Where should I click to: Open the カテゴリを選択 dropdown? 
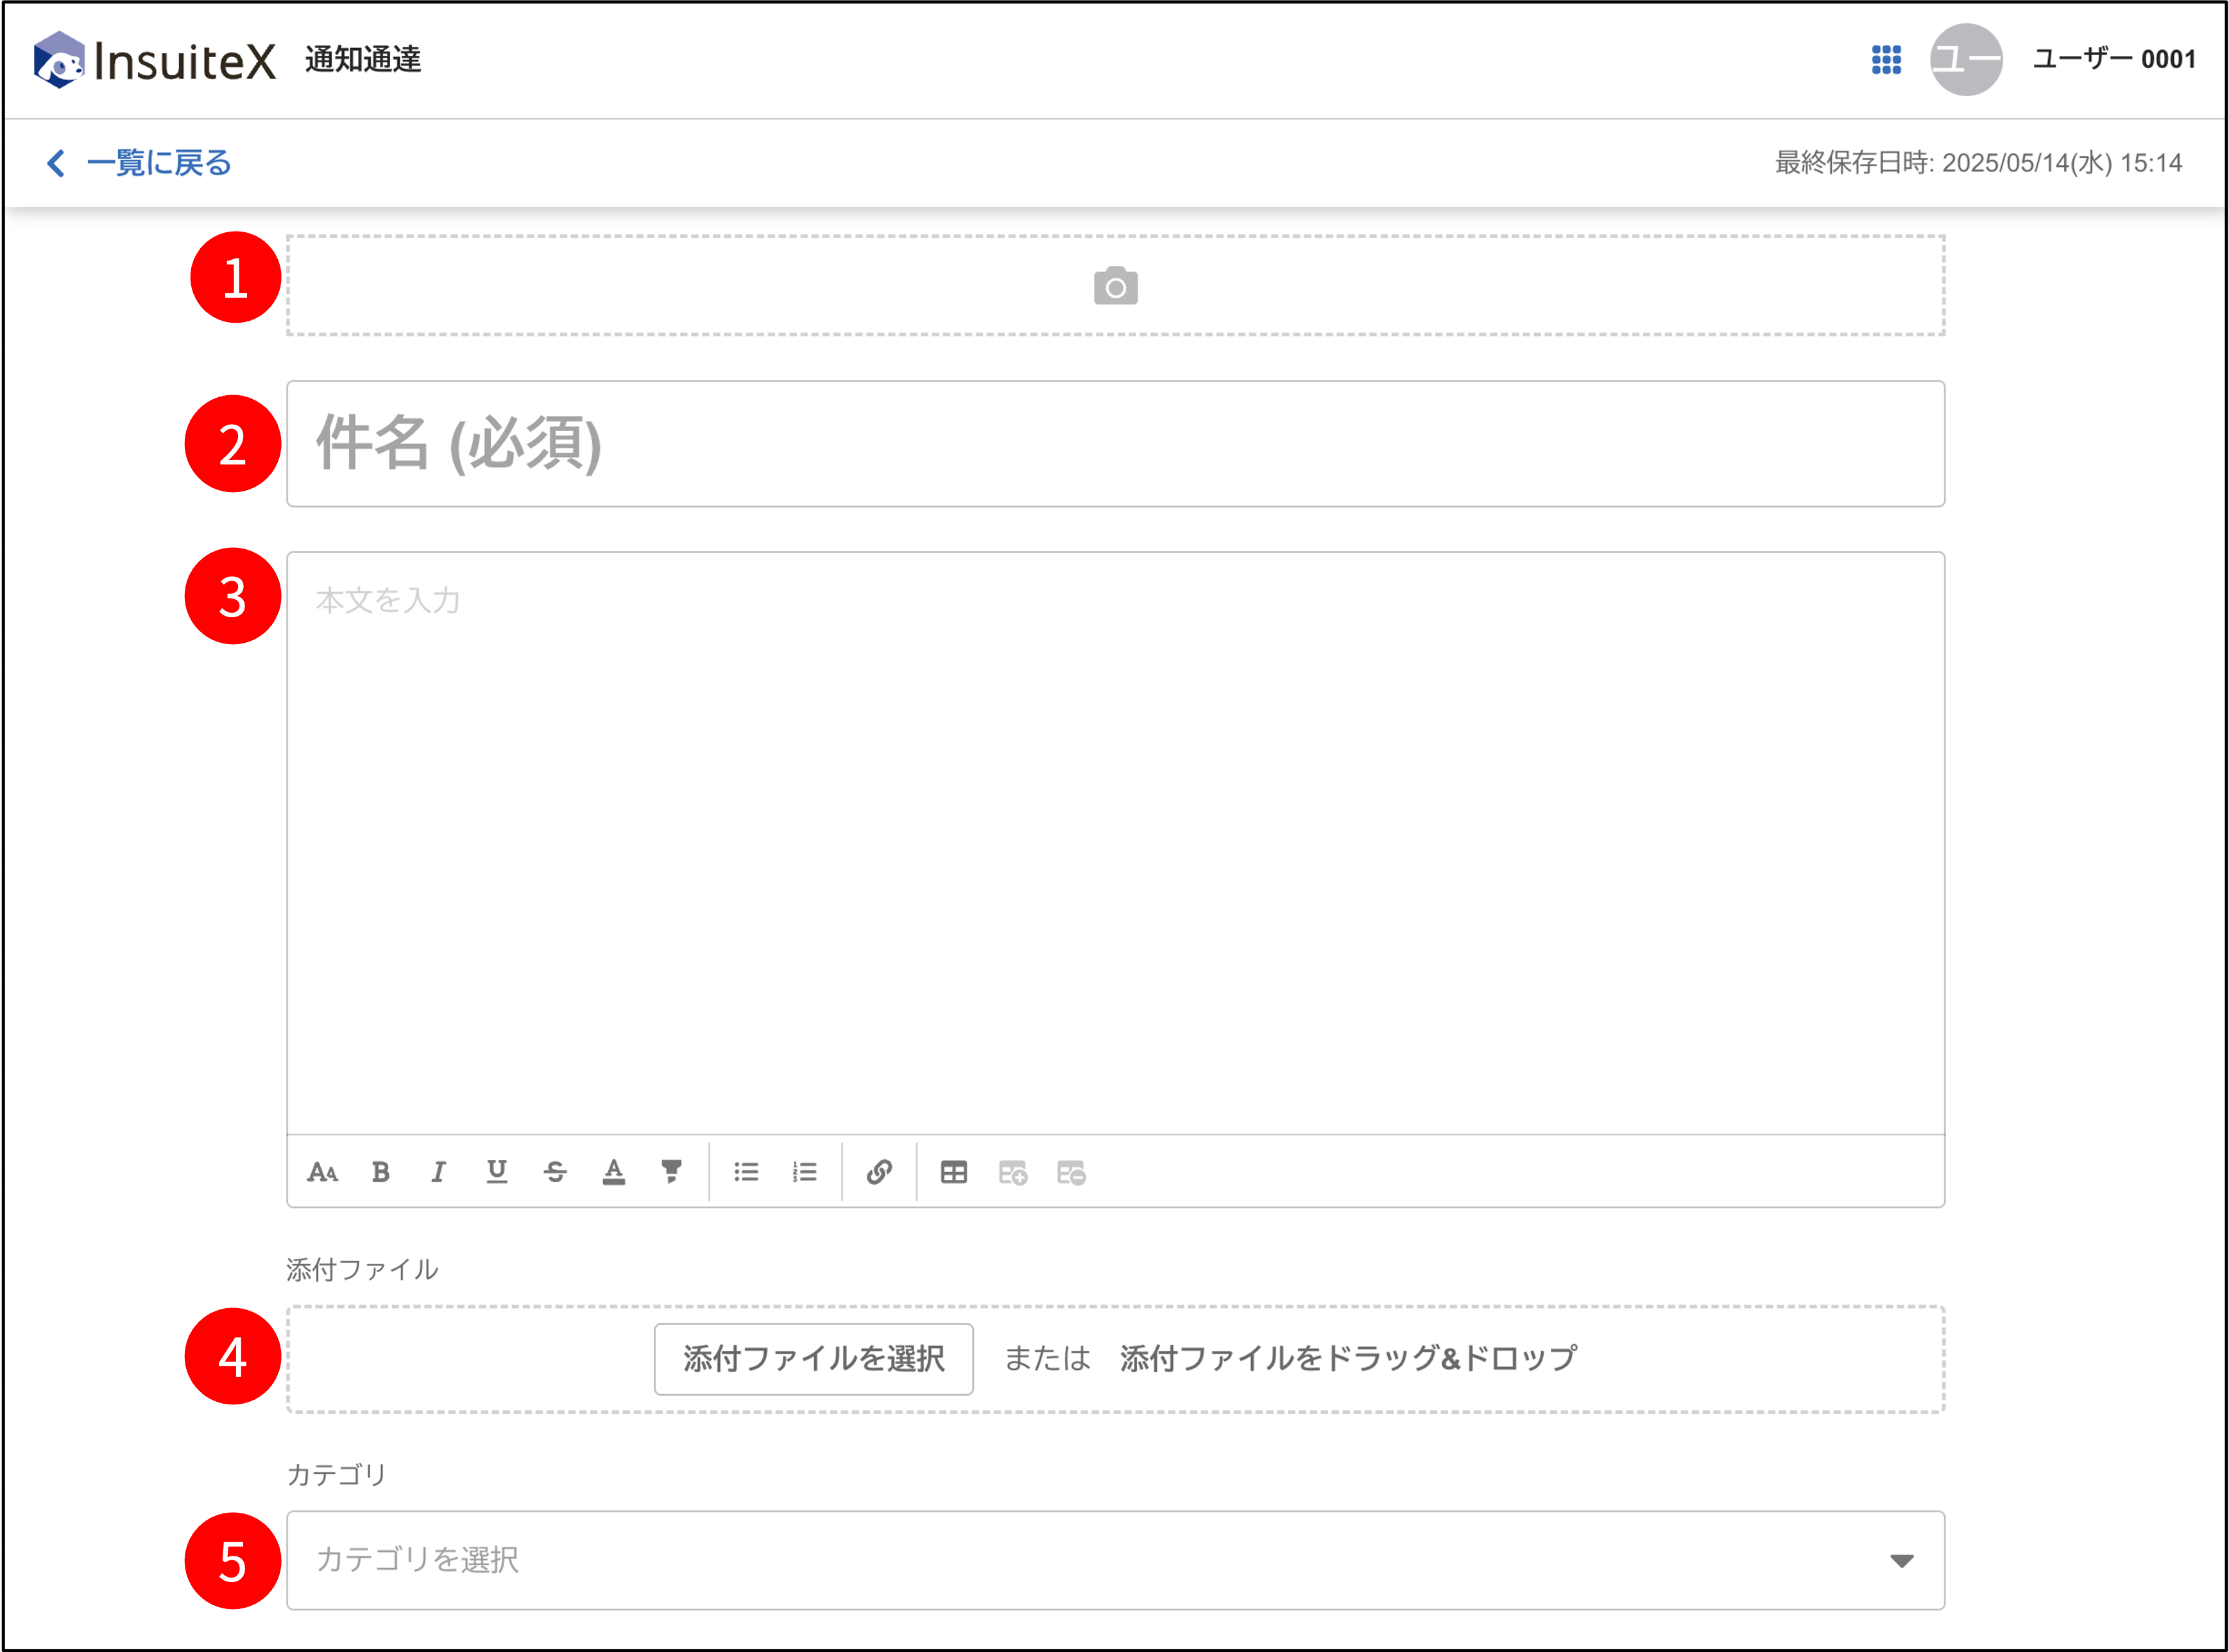click(x=1115, y=1560)
